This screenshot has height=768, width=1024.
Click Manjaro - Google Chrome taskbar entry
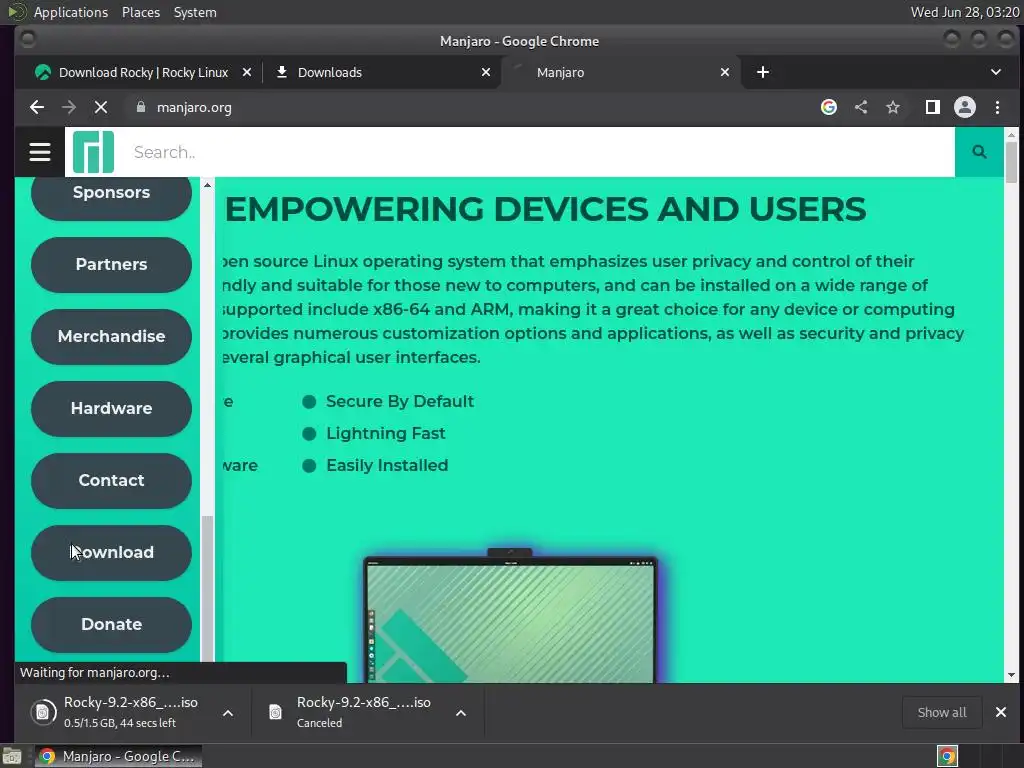pyautogui.click(x=118, y=756)
